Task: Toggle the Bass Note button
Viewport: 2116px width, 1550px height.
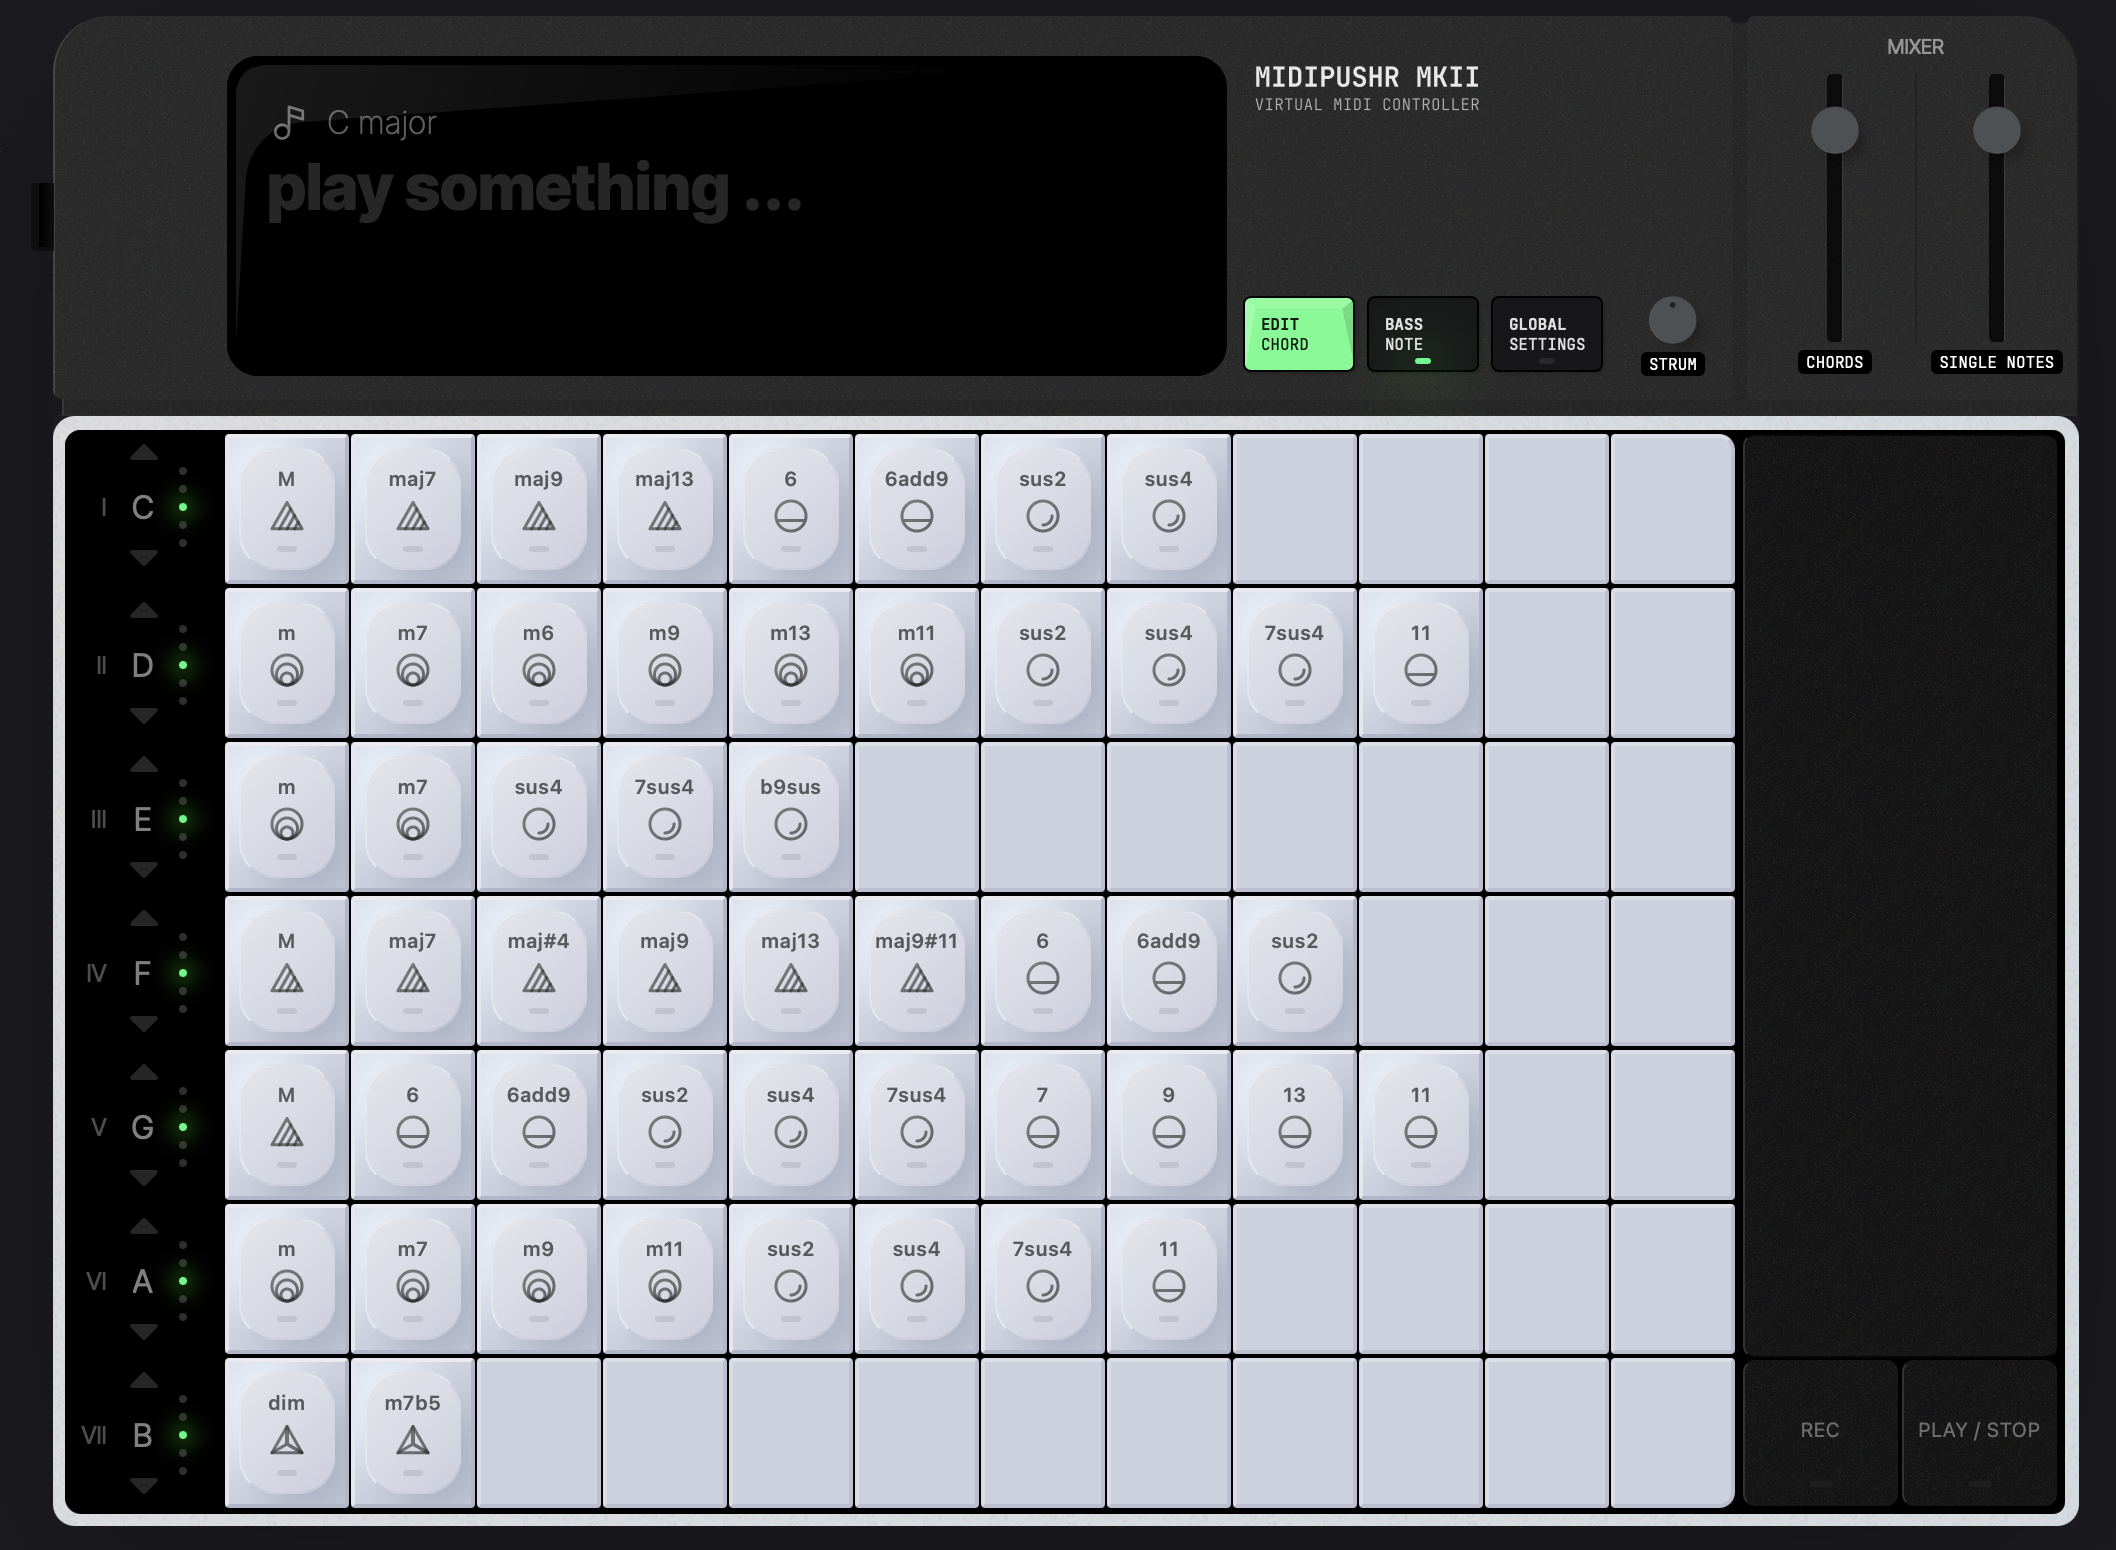Action: 1423,334
